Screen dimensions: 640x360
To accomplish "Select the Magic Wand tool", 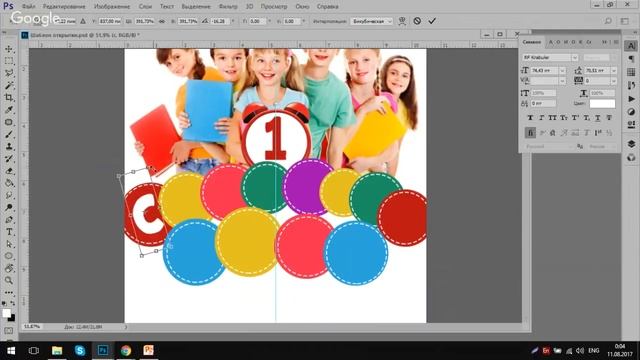I will click(9, 85).
